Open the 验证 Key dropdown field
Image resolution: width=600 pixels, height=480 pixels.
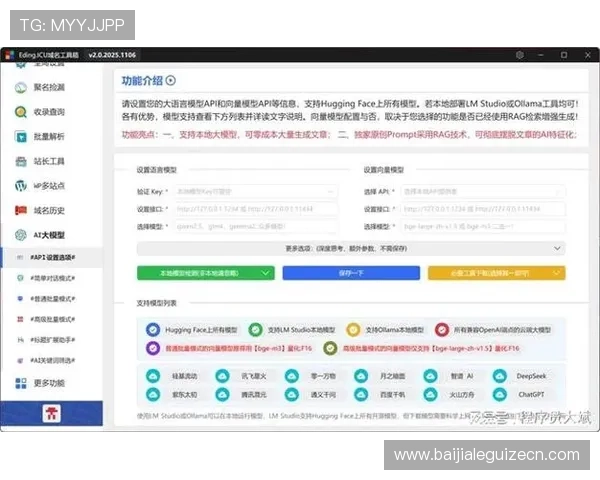pyautogui.click(x=256, y=191)
